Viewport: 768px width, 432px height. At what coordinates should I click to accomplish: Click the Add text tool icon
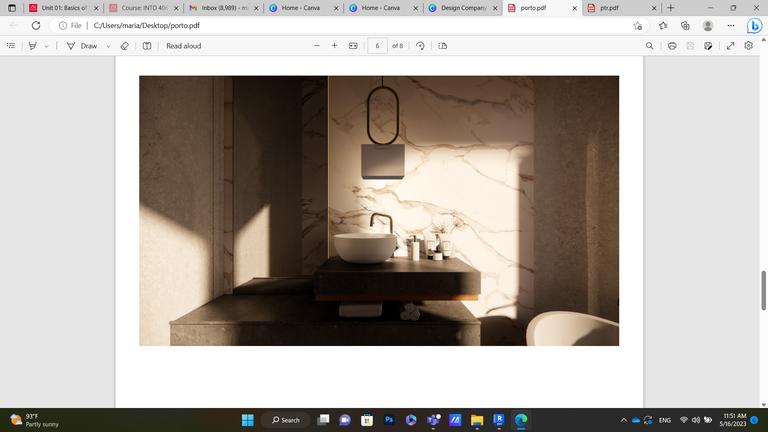point(146,46)
